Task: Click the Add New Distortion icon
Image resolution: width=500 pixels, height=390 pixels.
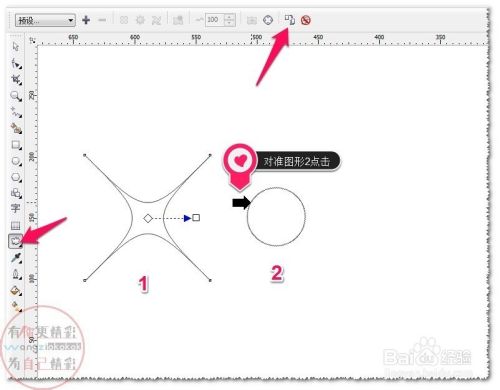Action: 178,20
